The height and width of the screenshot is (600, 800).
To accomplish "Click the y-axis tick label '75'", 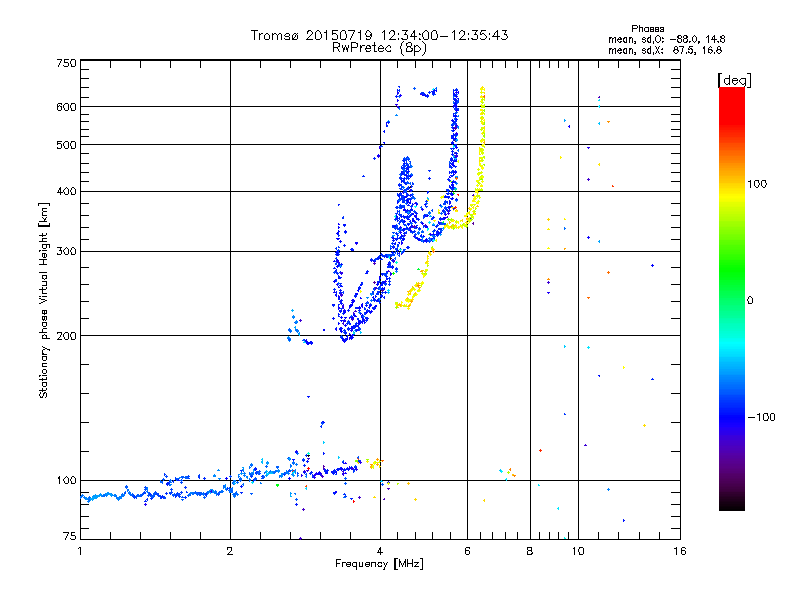I will 70,536.
